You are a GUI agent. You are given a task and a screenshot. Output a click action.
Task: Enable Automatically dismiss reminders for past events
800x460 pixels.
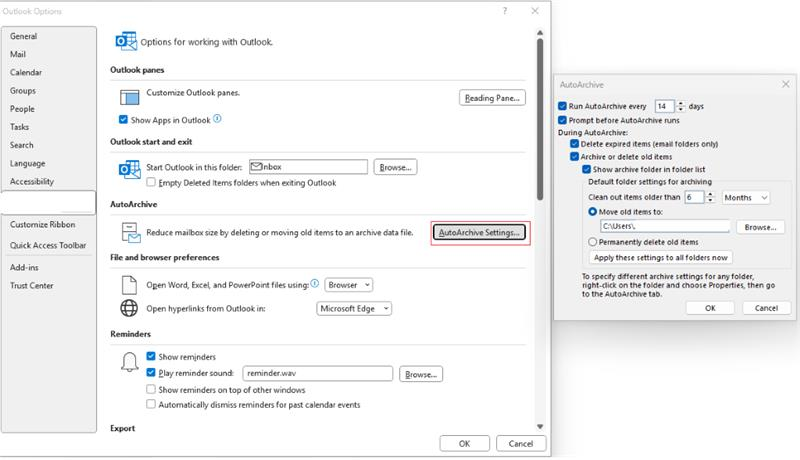click(x=151, y=404)
